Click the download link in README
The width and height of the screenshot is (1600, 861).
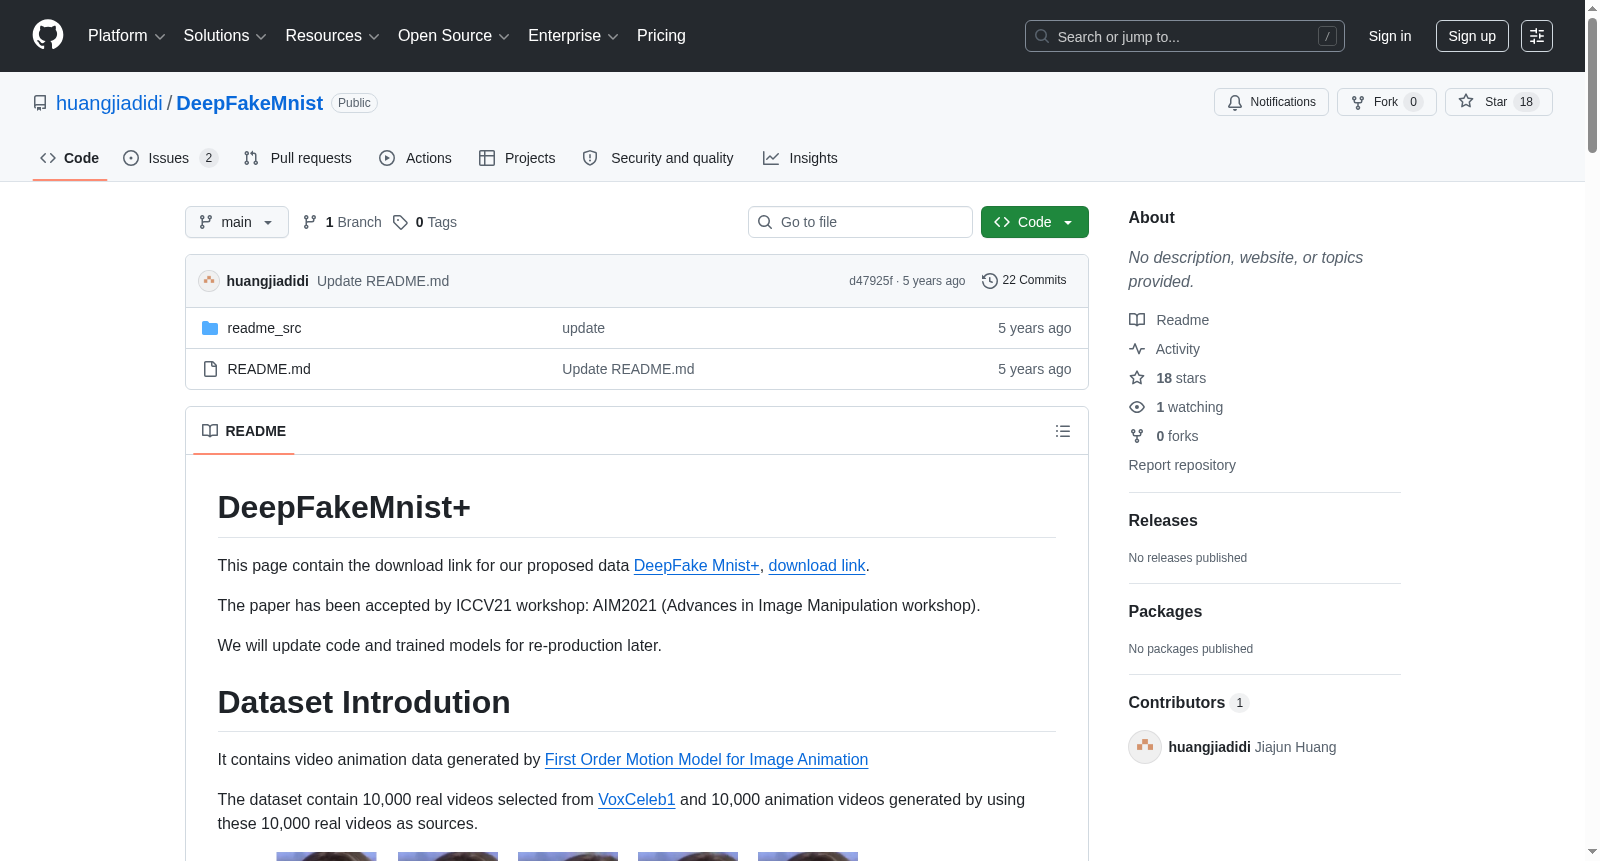click(x=817, y=566)
